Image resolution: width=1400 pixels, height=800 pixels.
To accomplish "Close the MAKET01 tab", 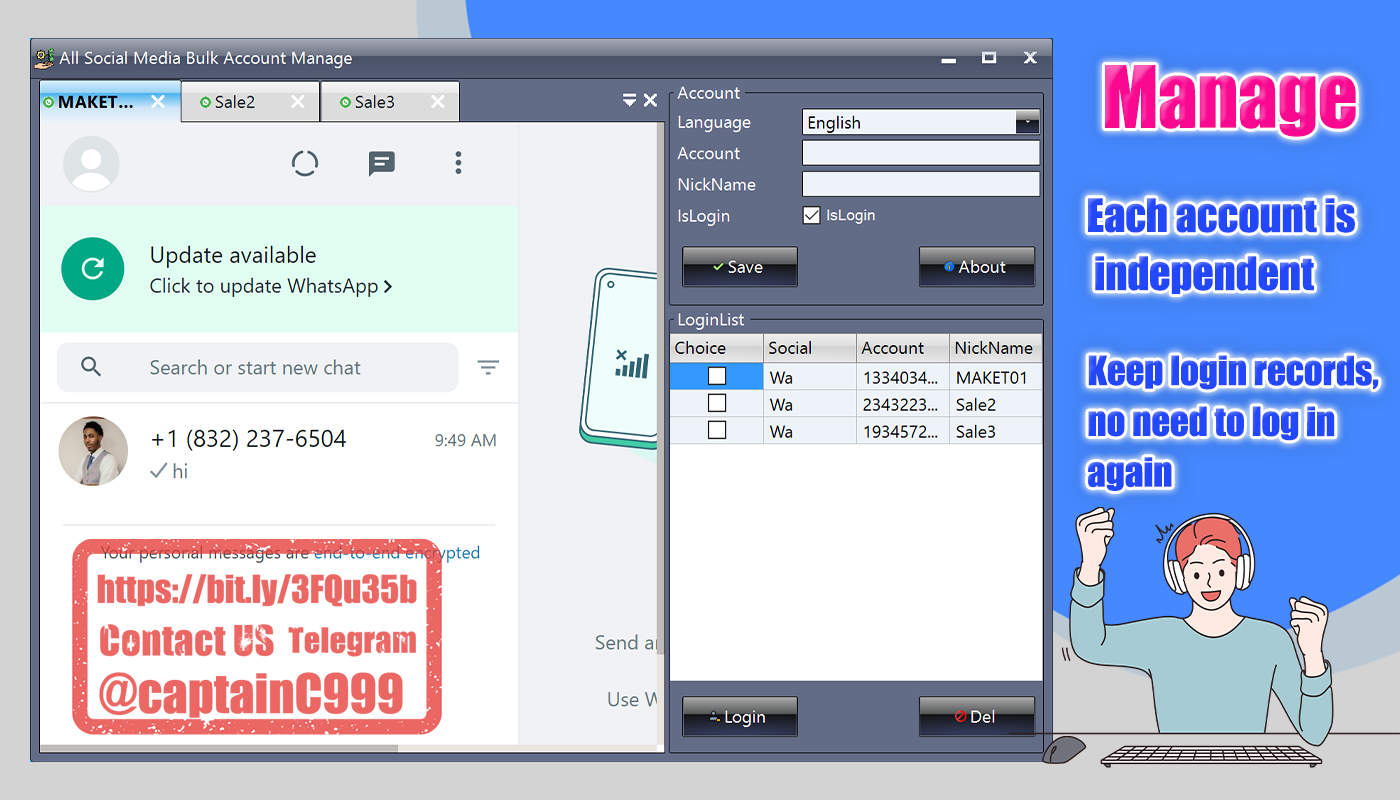I will (x=158, y=102).
